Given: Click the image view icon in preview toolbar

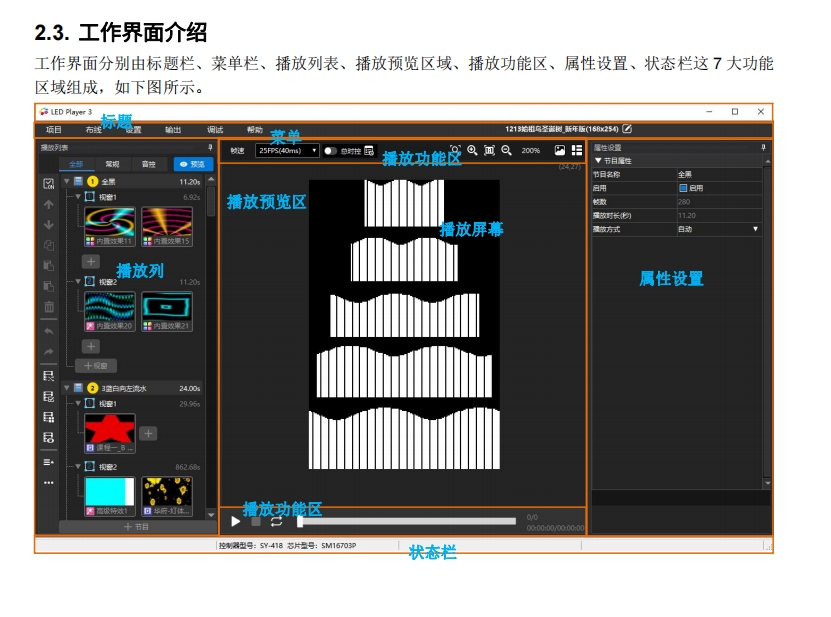Looking at the screenshot, I should pyautogui.click(x=560, y=150).
